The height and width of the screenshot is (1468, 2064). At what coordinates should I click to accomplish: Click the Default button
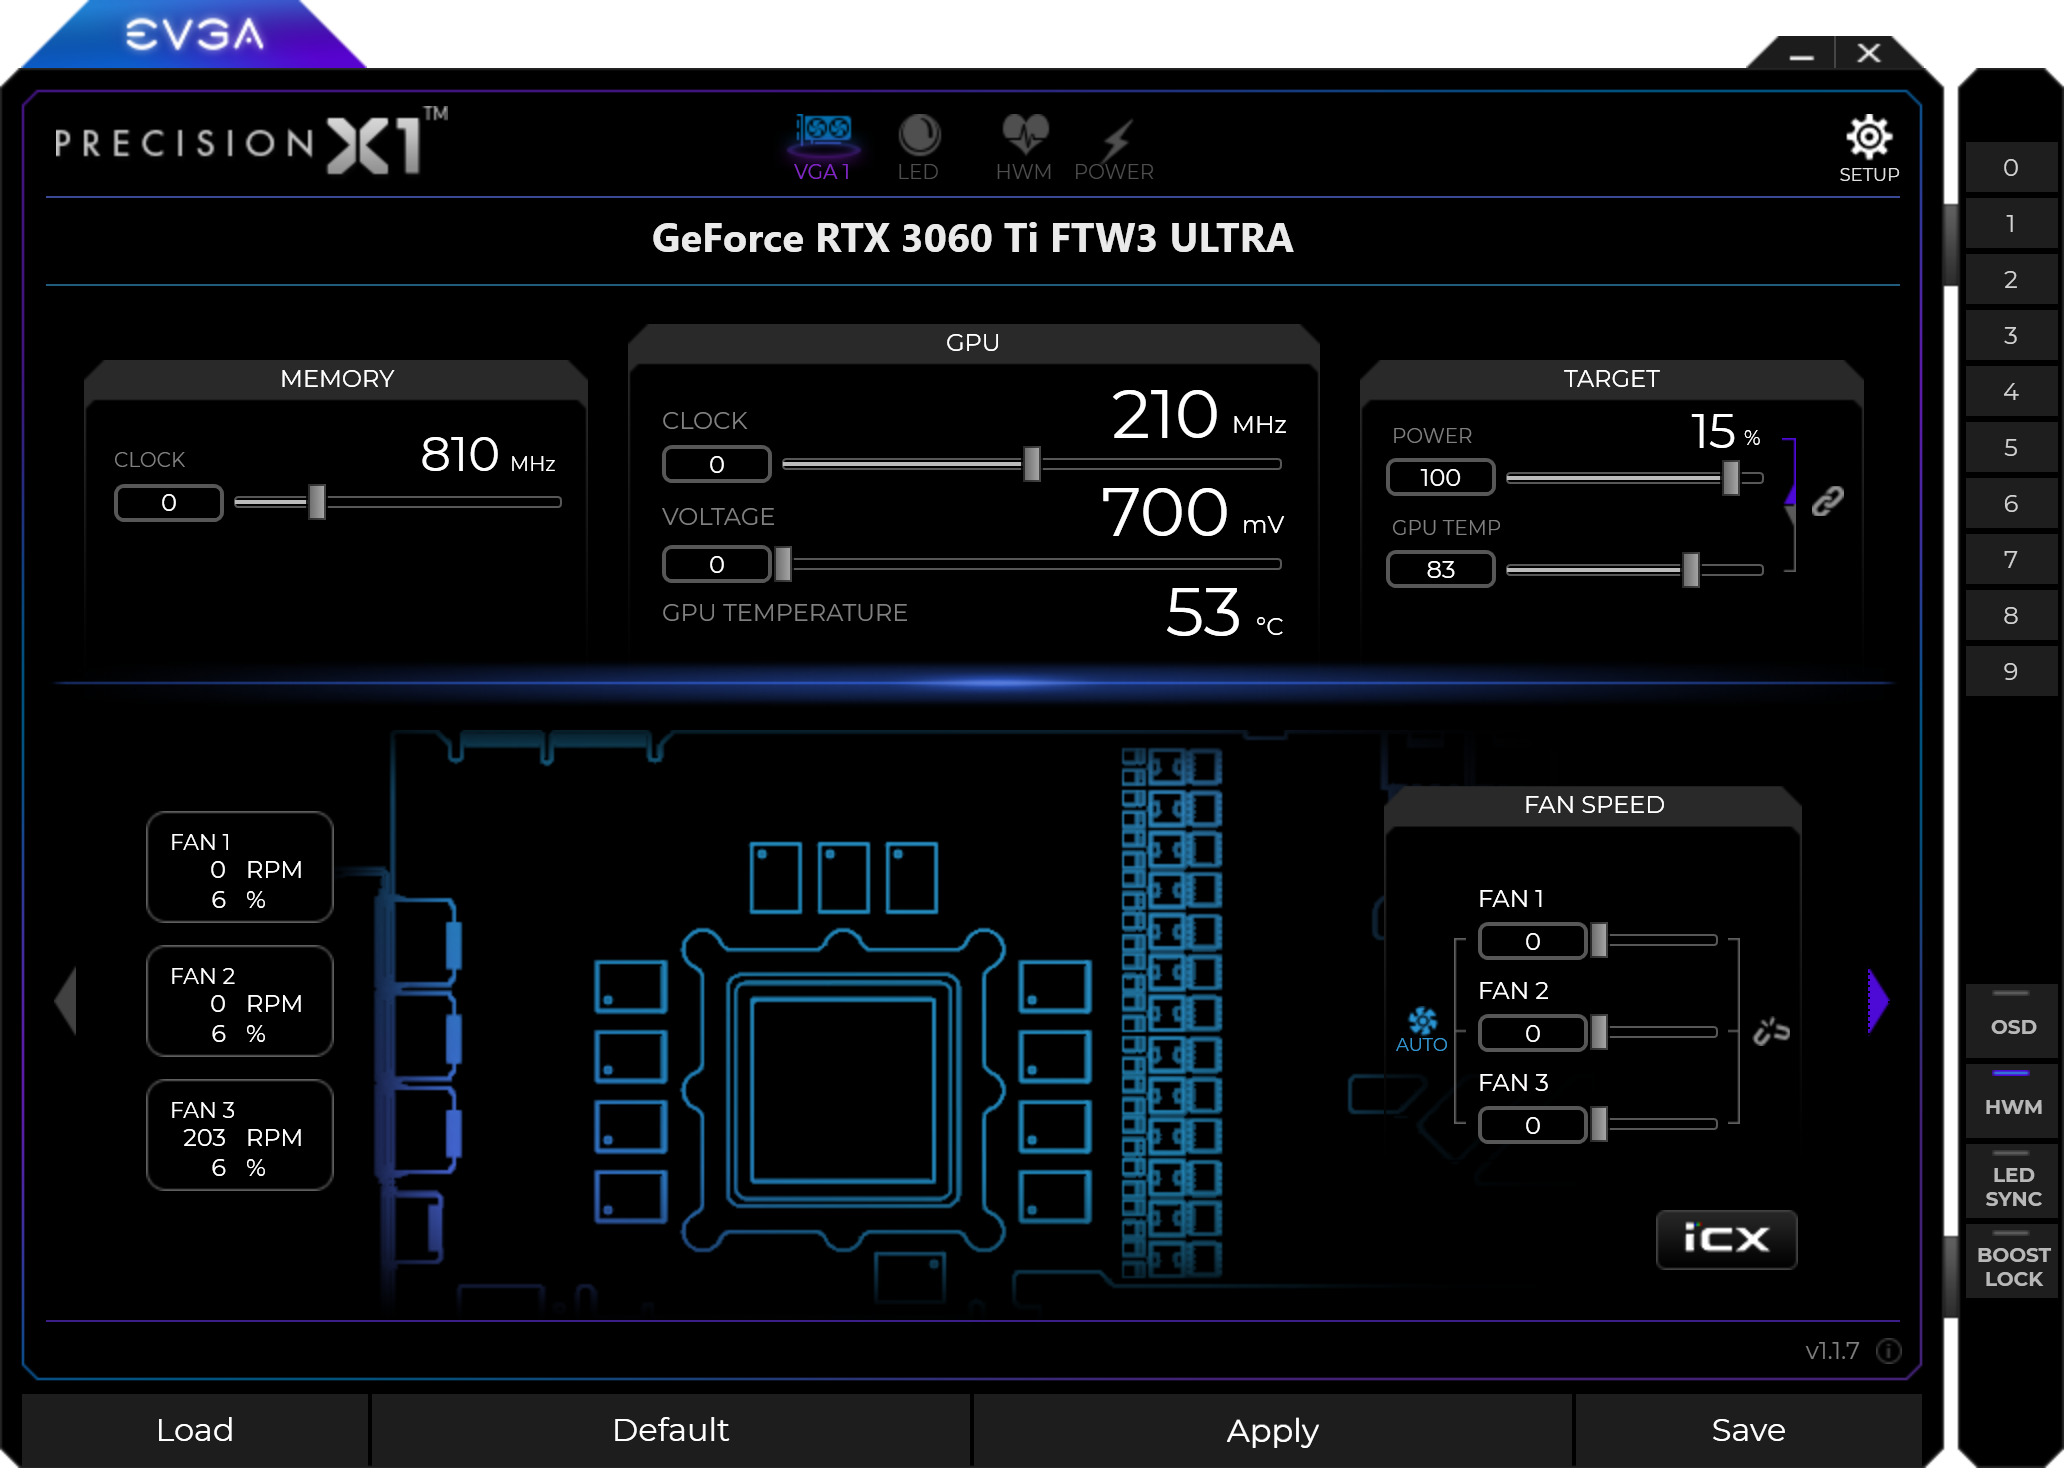pos(670,1430)
